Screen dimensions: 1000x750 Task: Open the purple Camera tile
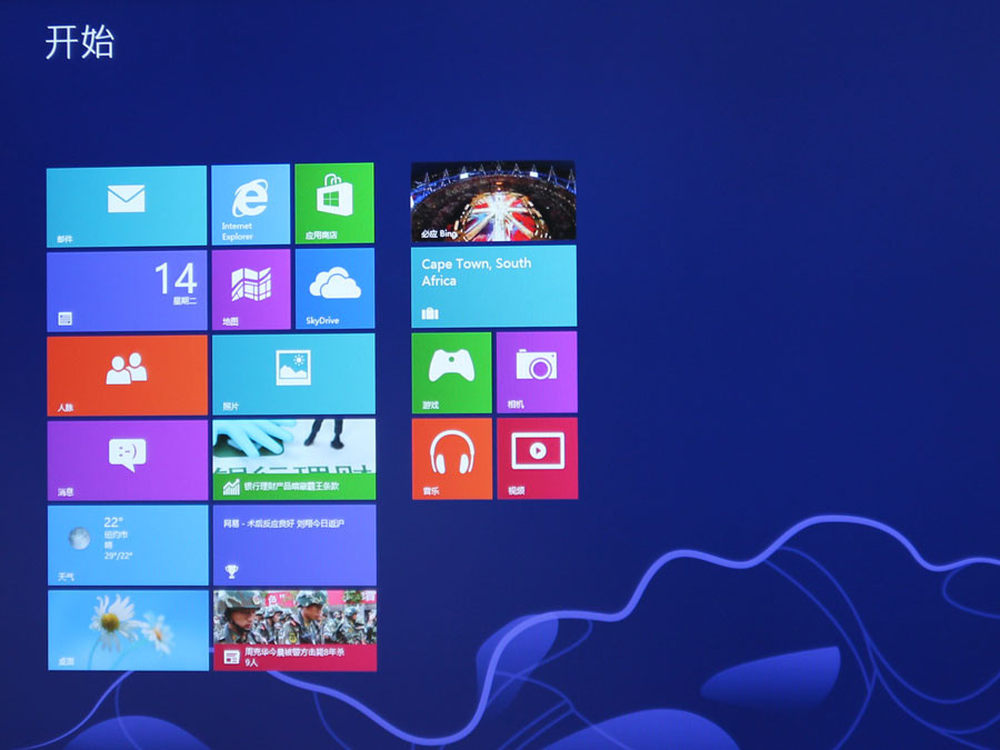[x=536, y=372]
